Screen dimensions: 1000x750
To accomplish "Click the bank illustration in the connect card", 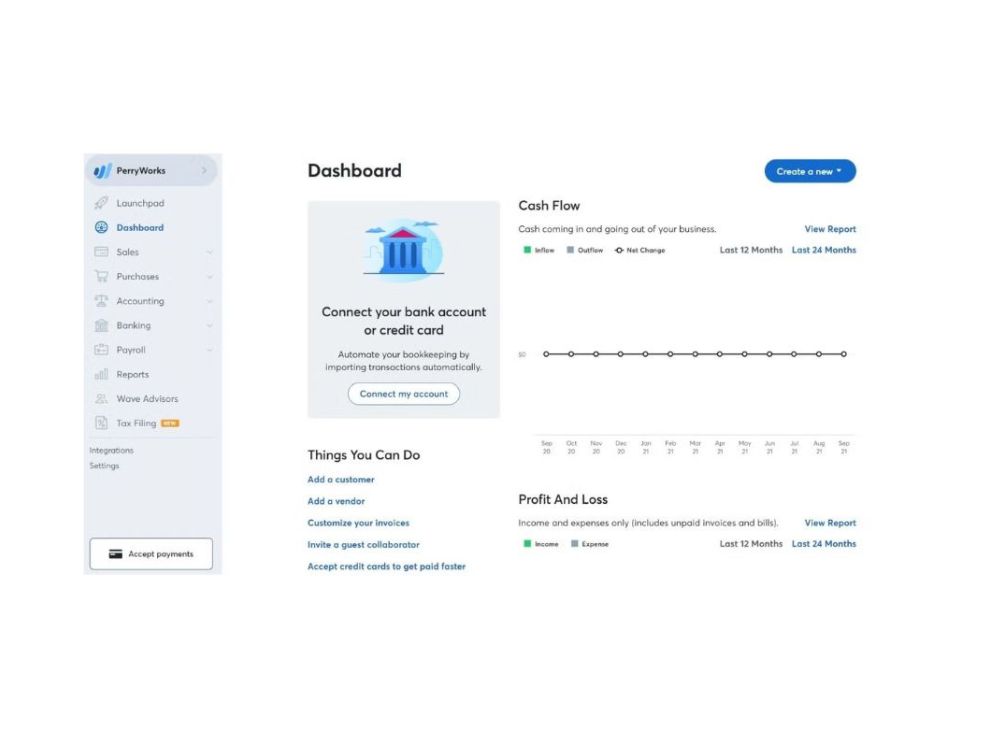I will (x=404, y=249).
